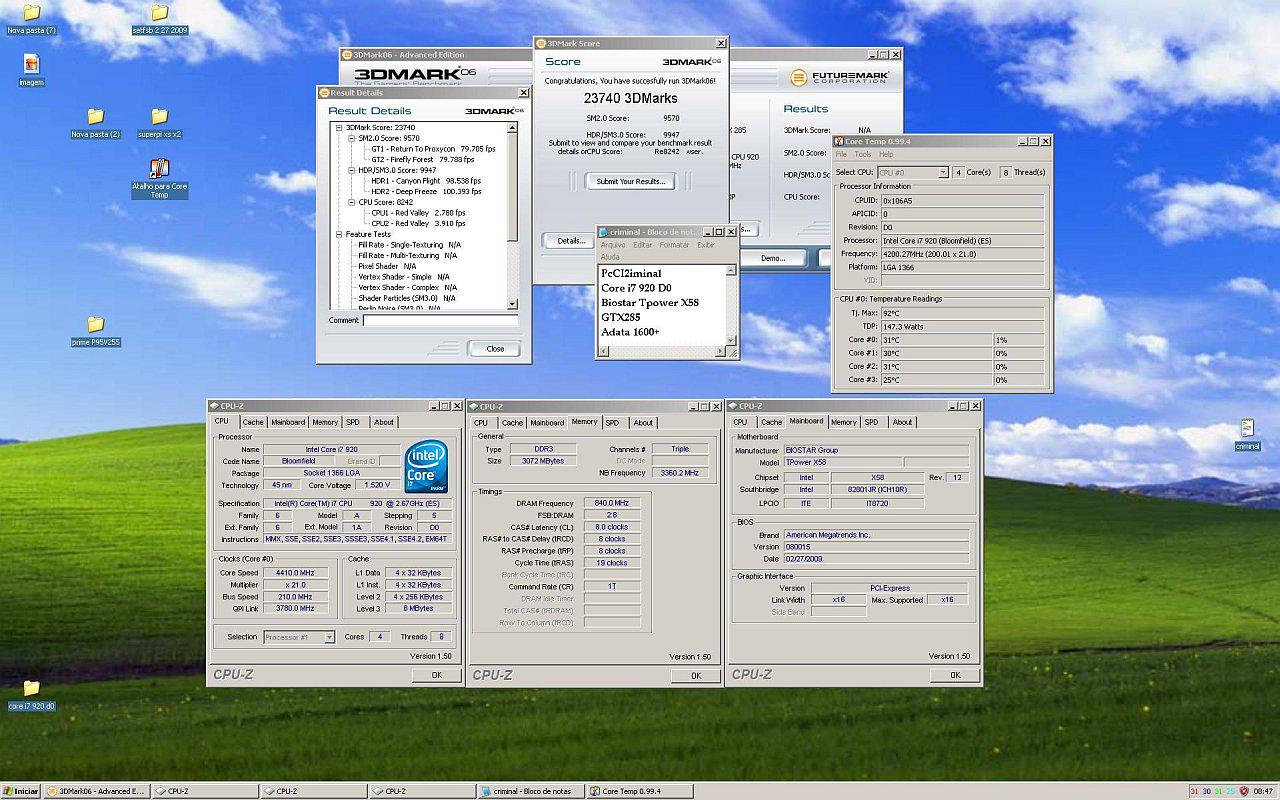
Task: Click the GTX285 line in notepad
Action: click(x=621, y=317)
